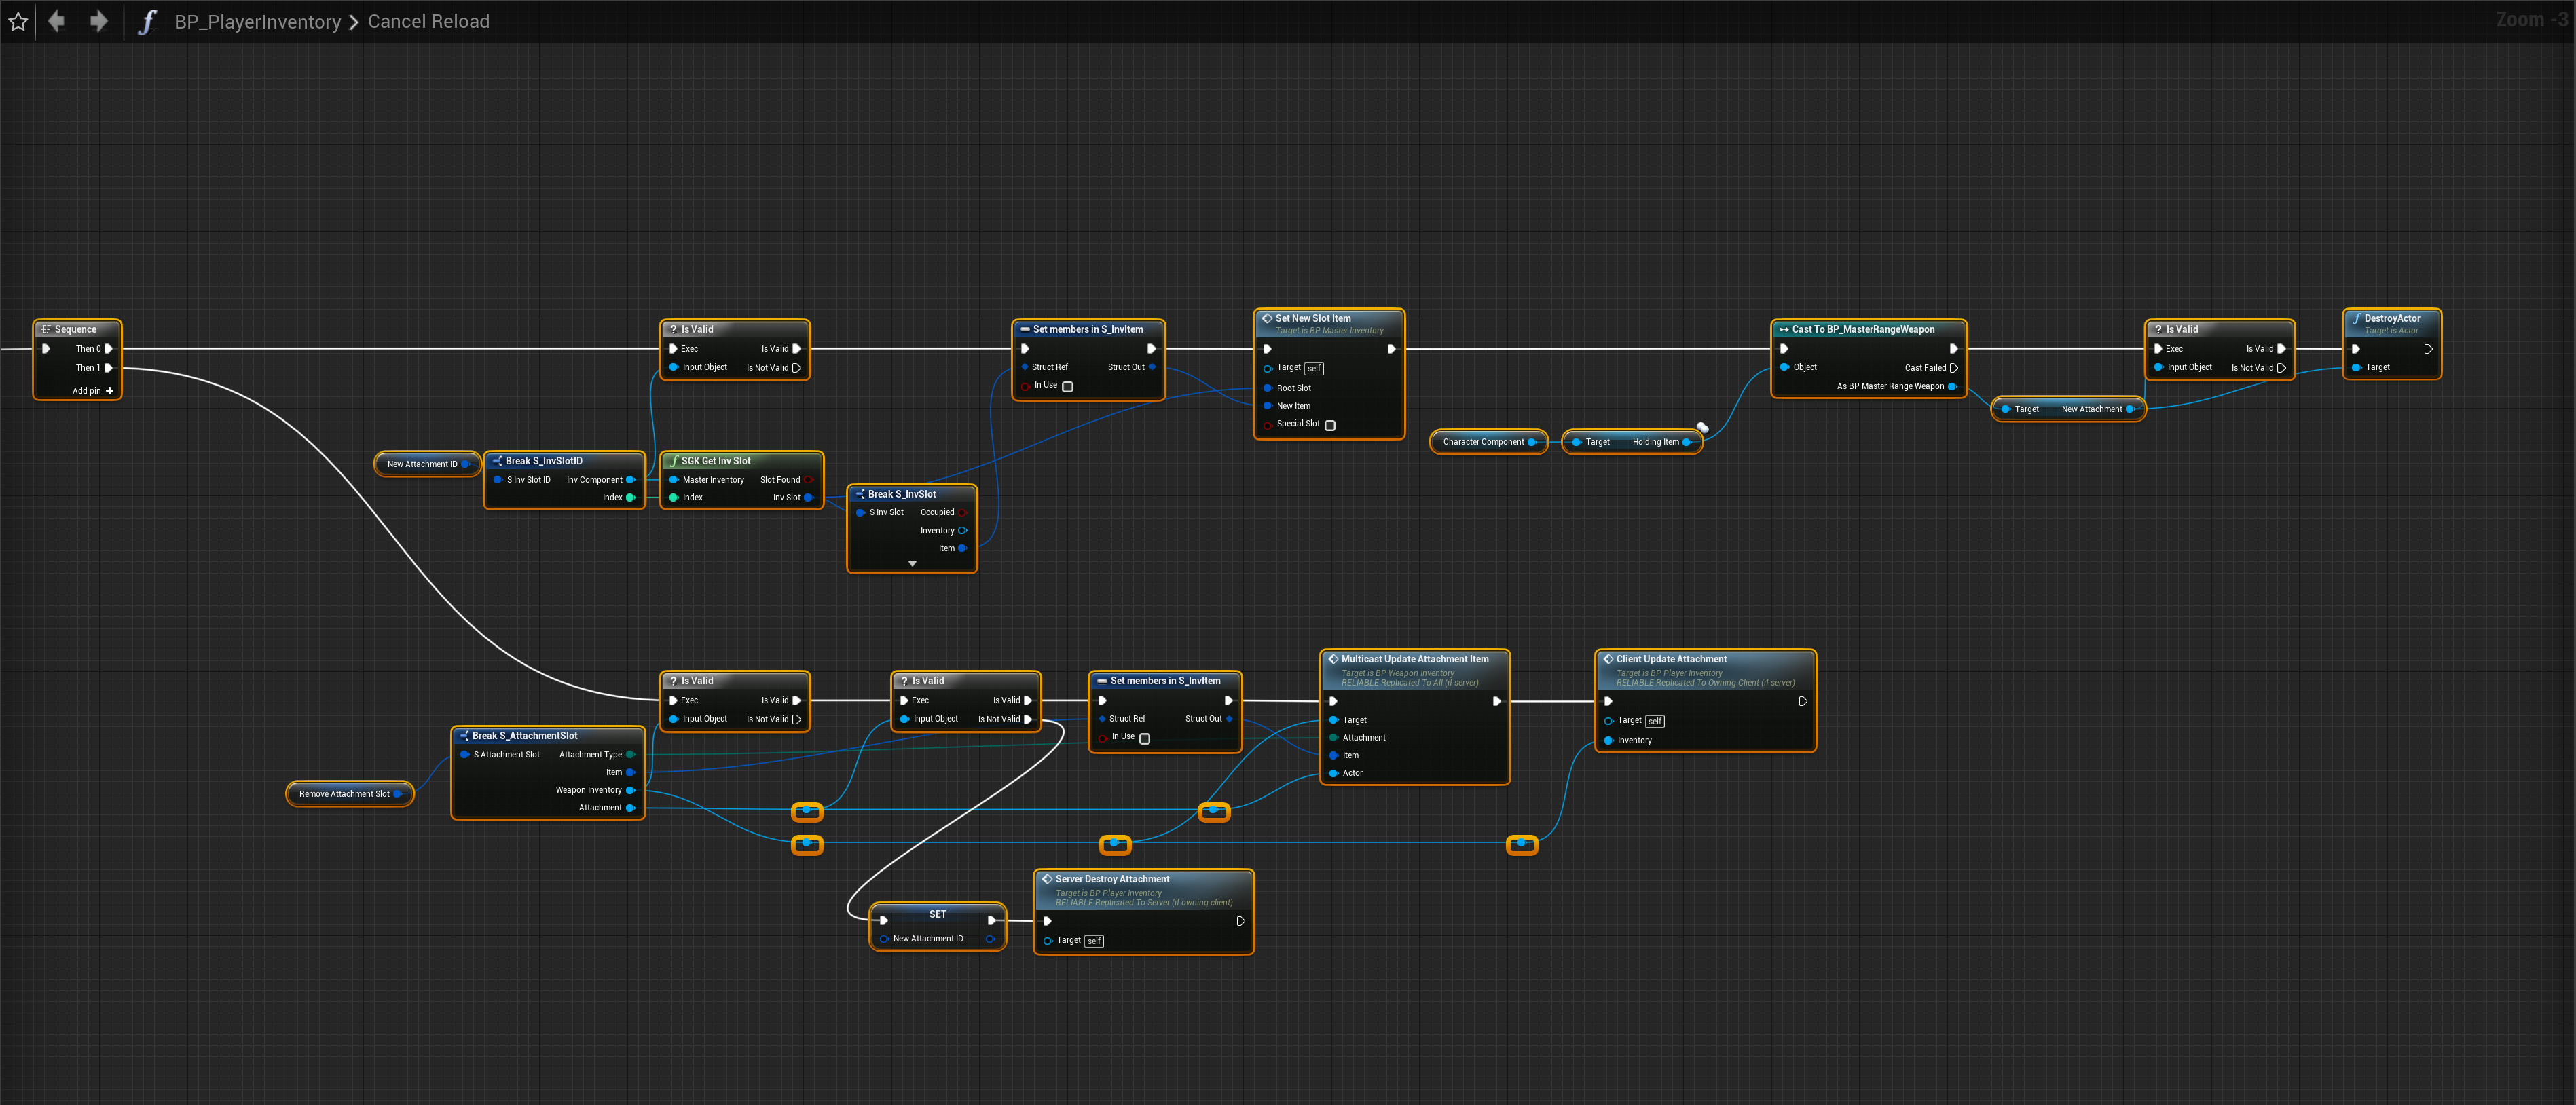Open the breadcrumb chevron after BP_PlayerInventory
The image size is (2576, 1105).
coord(354,22)
